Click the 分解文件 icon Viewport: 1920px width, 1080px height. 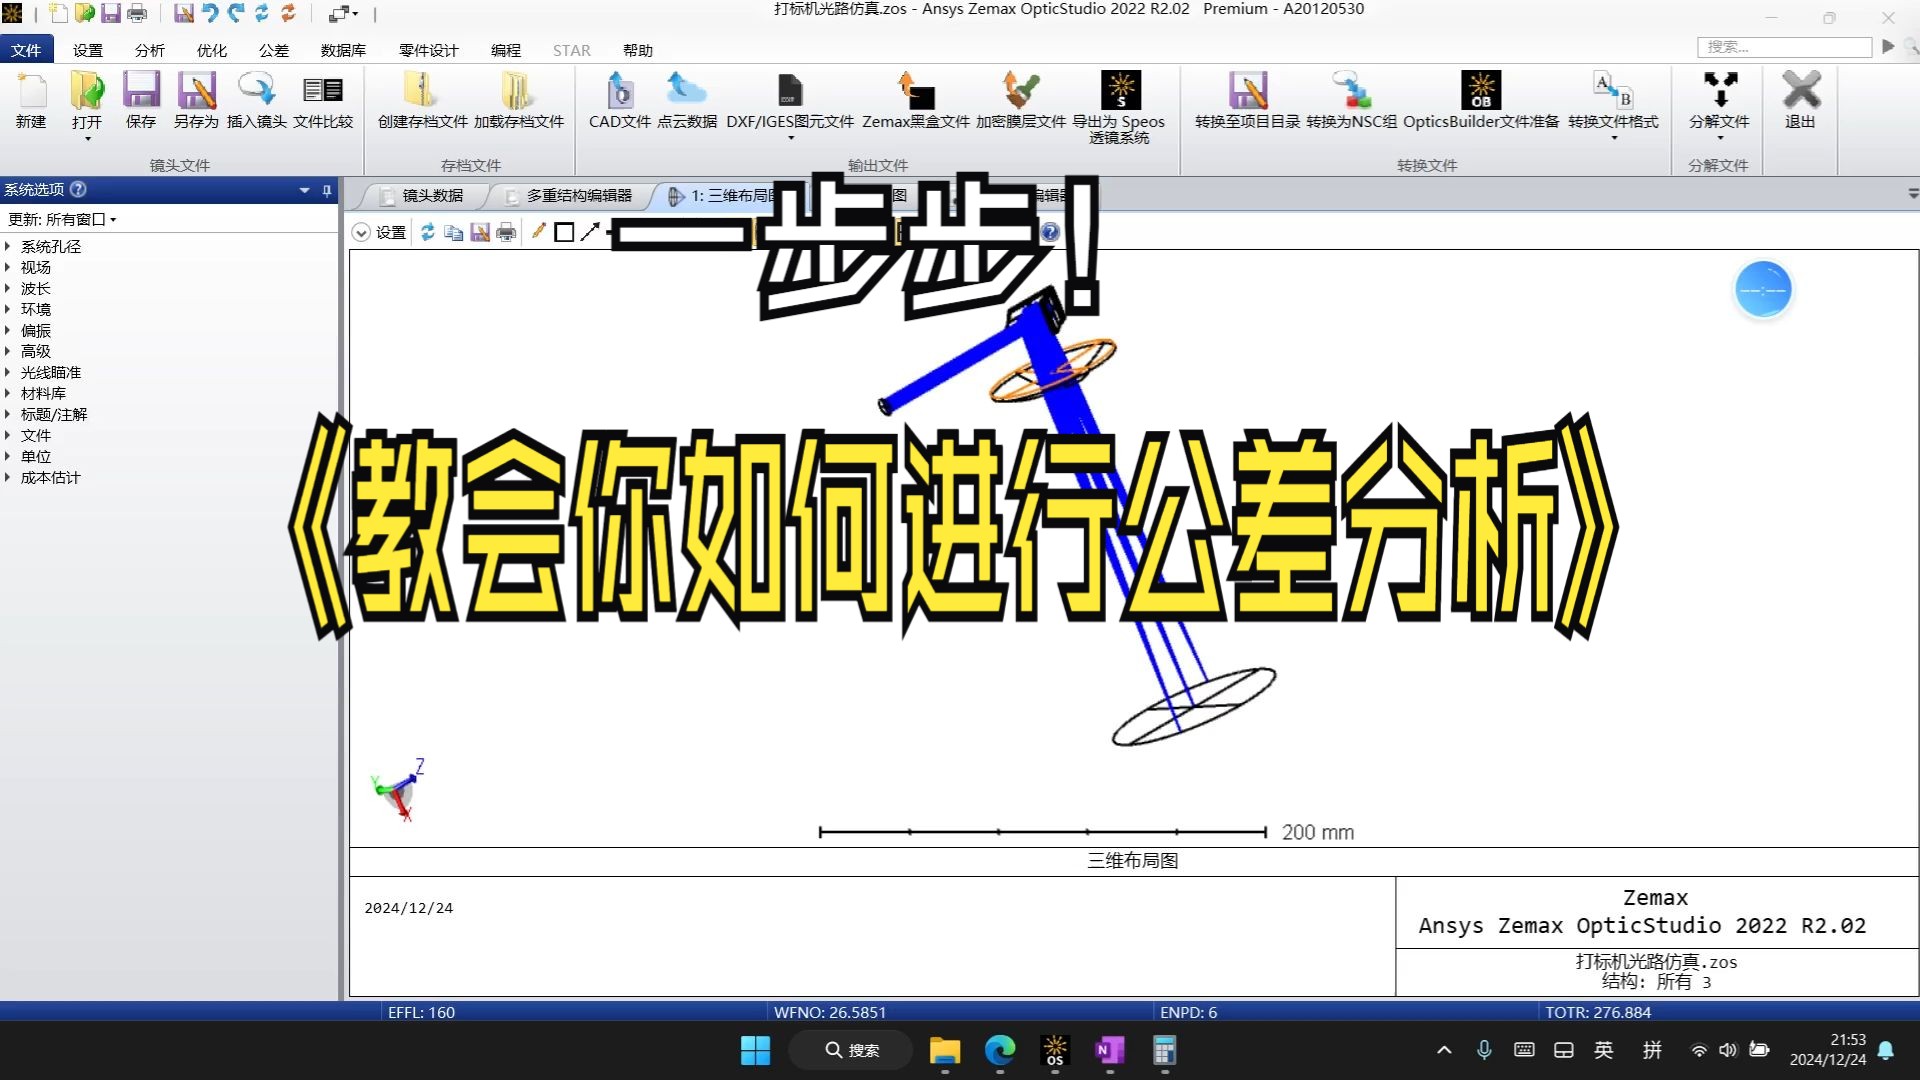(1719, 100)
